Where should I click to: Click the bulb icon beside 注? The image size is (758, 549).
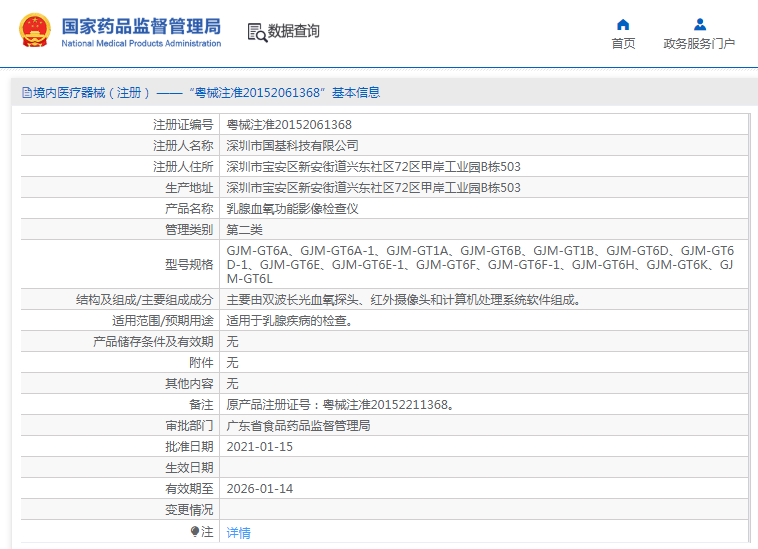194,532
